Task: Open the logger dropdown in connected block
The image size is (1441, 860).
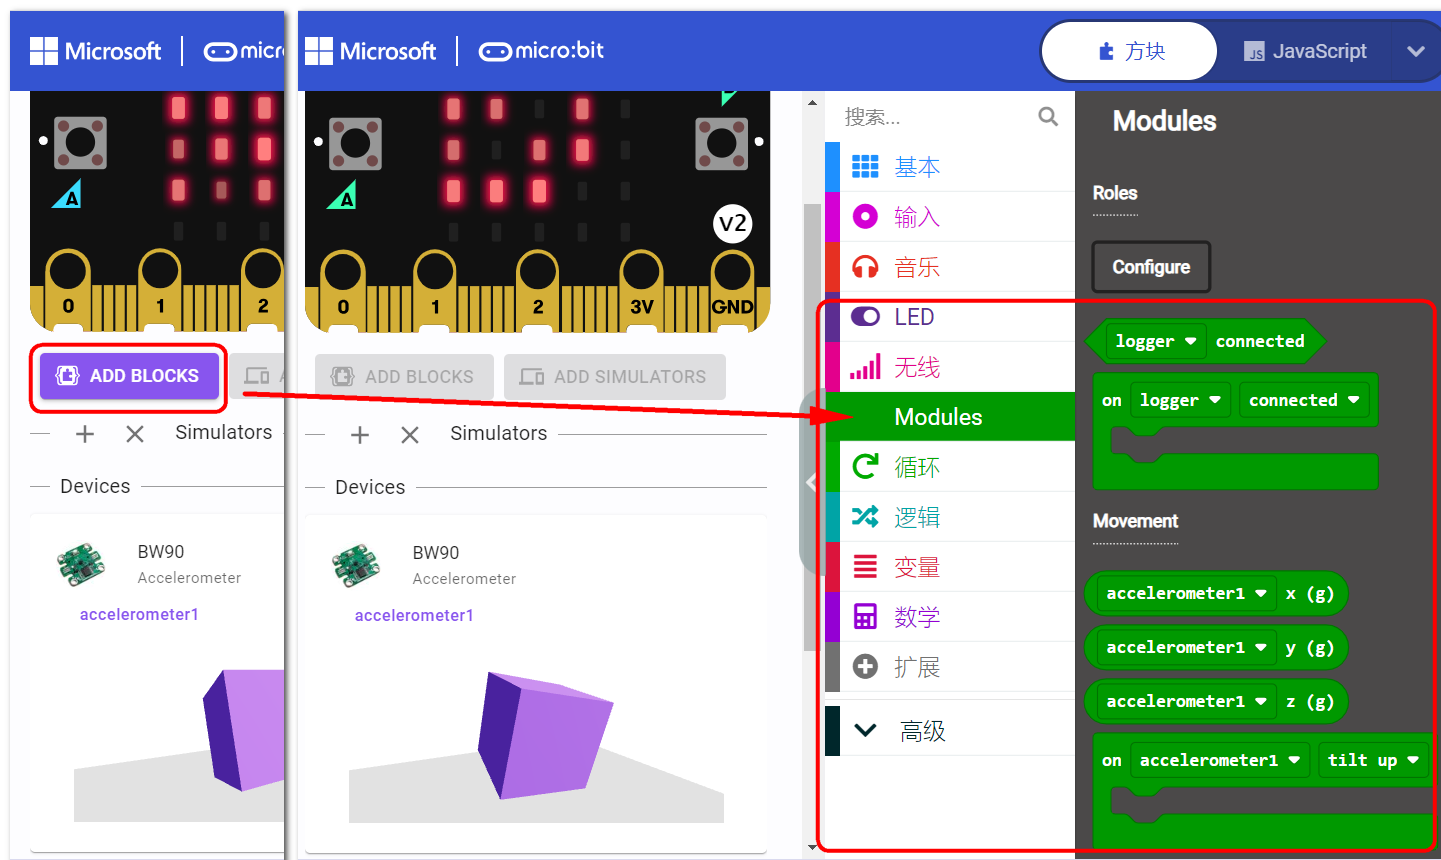Action: click(1155, 341)
